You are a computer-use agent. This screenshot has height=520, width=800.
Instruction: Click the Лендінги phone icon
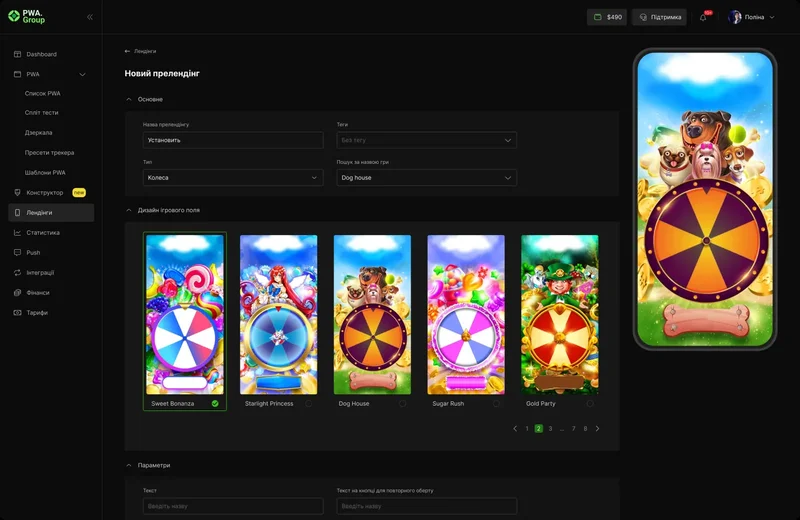[x=17, y=212]
